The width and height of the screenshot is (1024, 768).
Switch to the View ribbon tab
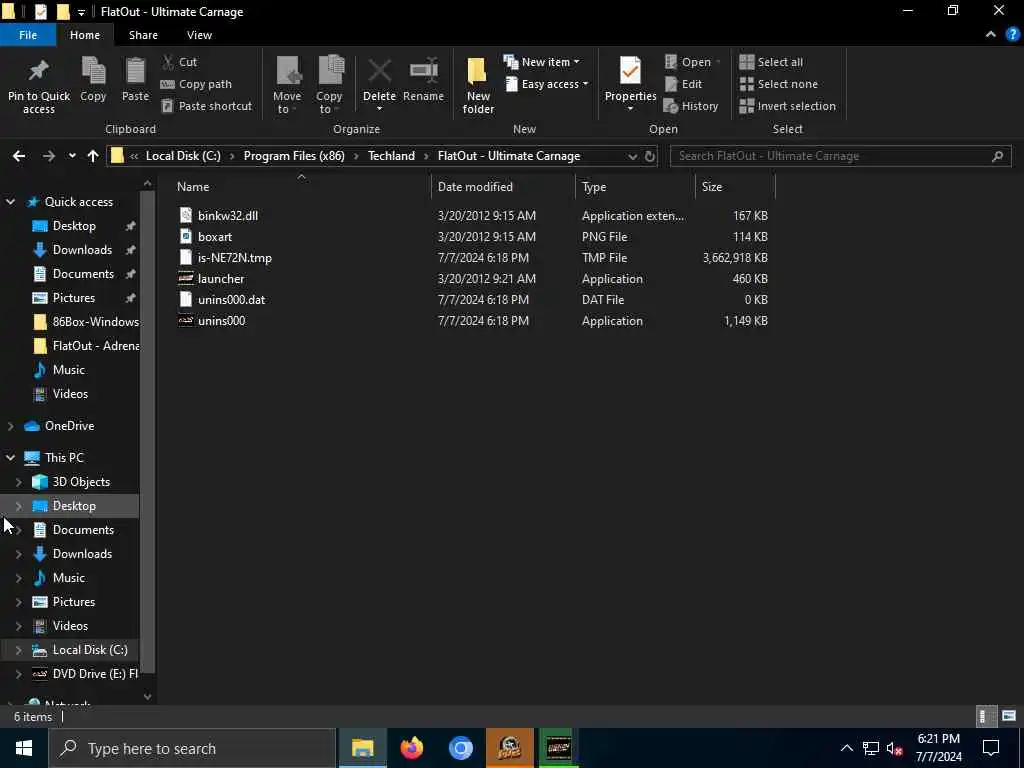coord(199,35)
